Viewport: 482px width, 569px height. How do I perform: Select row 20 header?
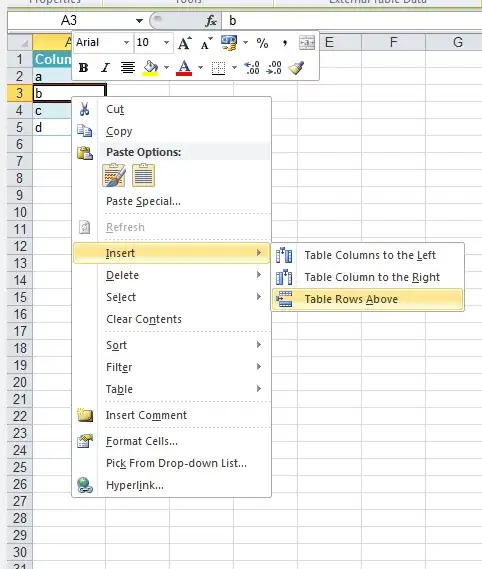point(20,382)
